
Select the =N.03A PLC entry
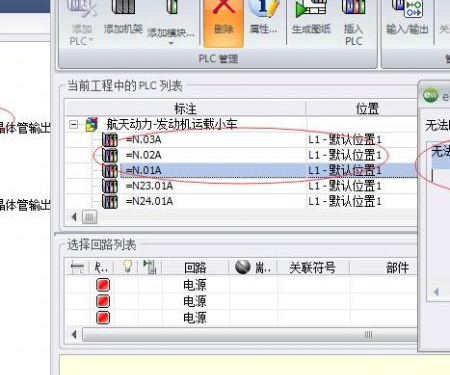coord(144,140)
